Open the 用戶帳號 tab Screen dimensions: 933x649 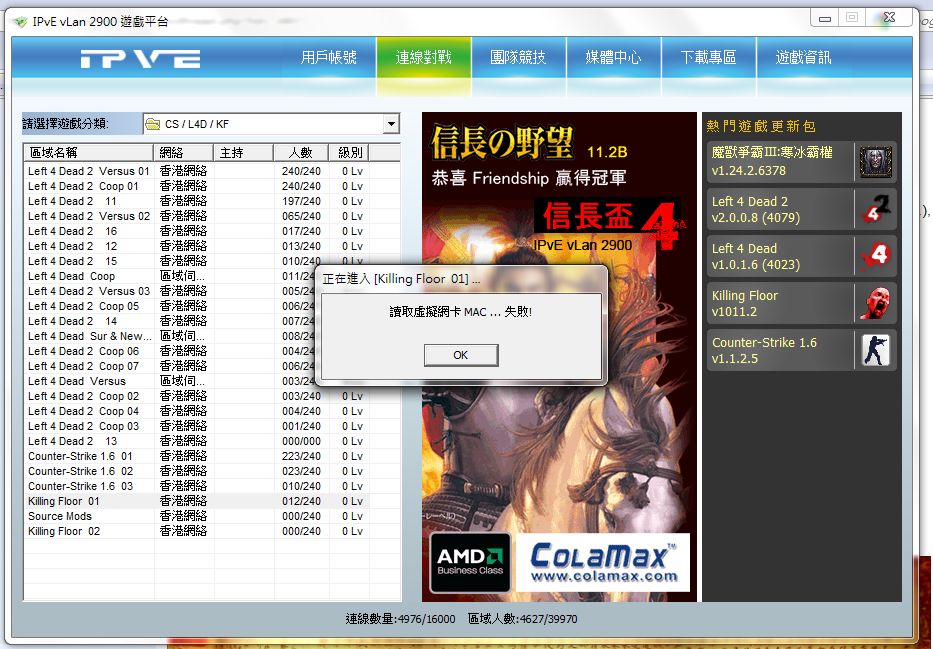coord(328,58)
